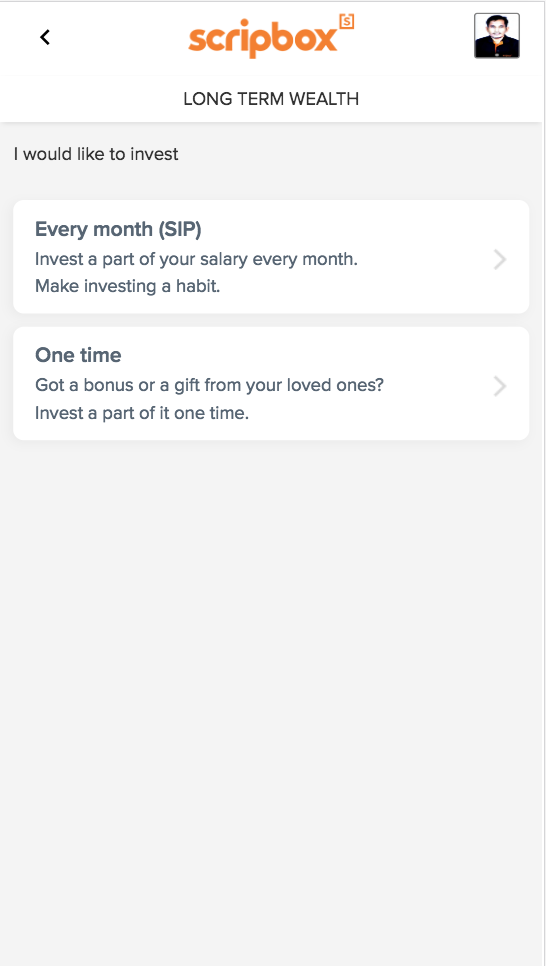The image size is (546, 966).
Task: Go back using the left arrow icon
Action: click(x=44, y=38)
